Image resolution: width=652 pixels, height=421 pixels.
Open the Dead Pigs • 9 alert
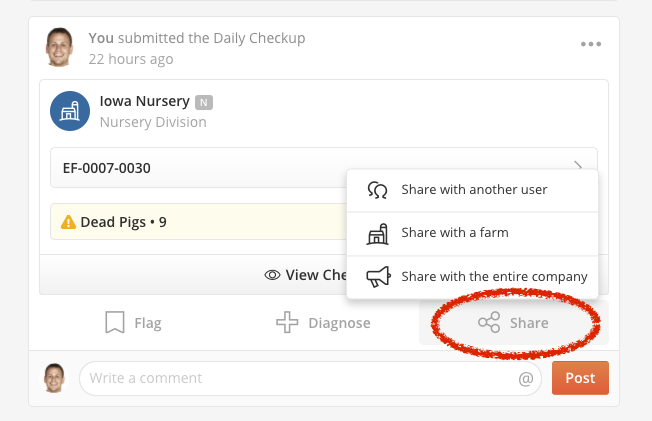point(198,222)
